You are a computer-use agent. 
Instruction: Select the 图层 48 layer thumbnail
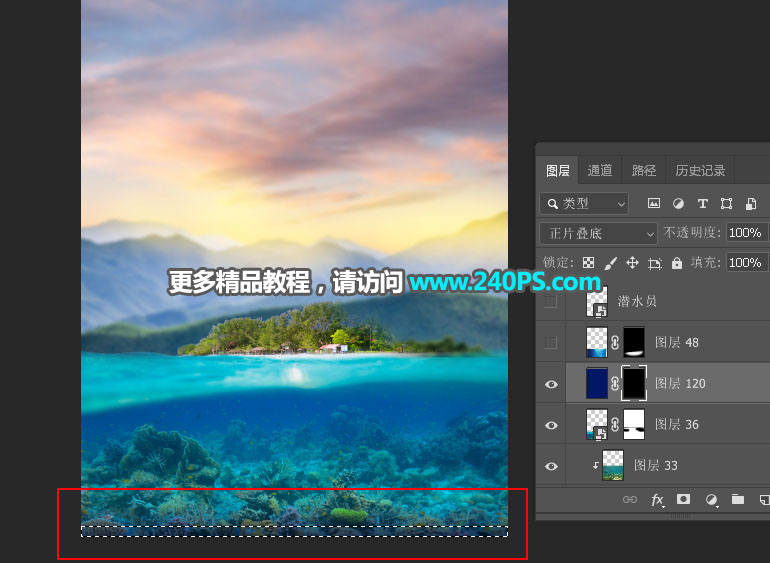pos(597,342)
